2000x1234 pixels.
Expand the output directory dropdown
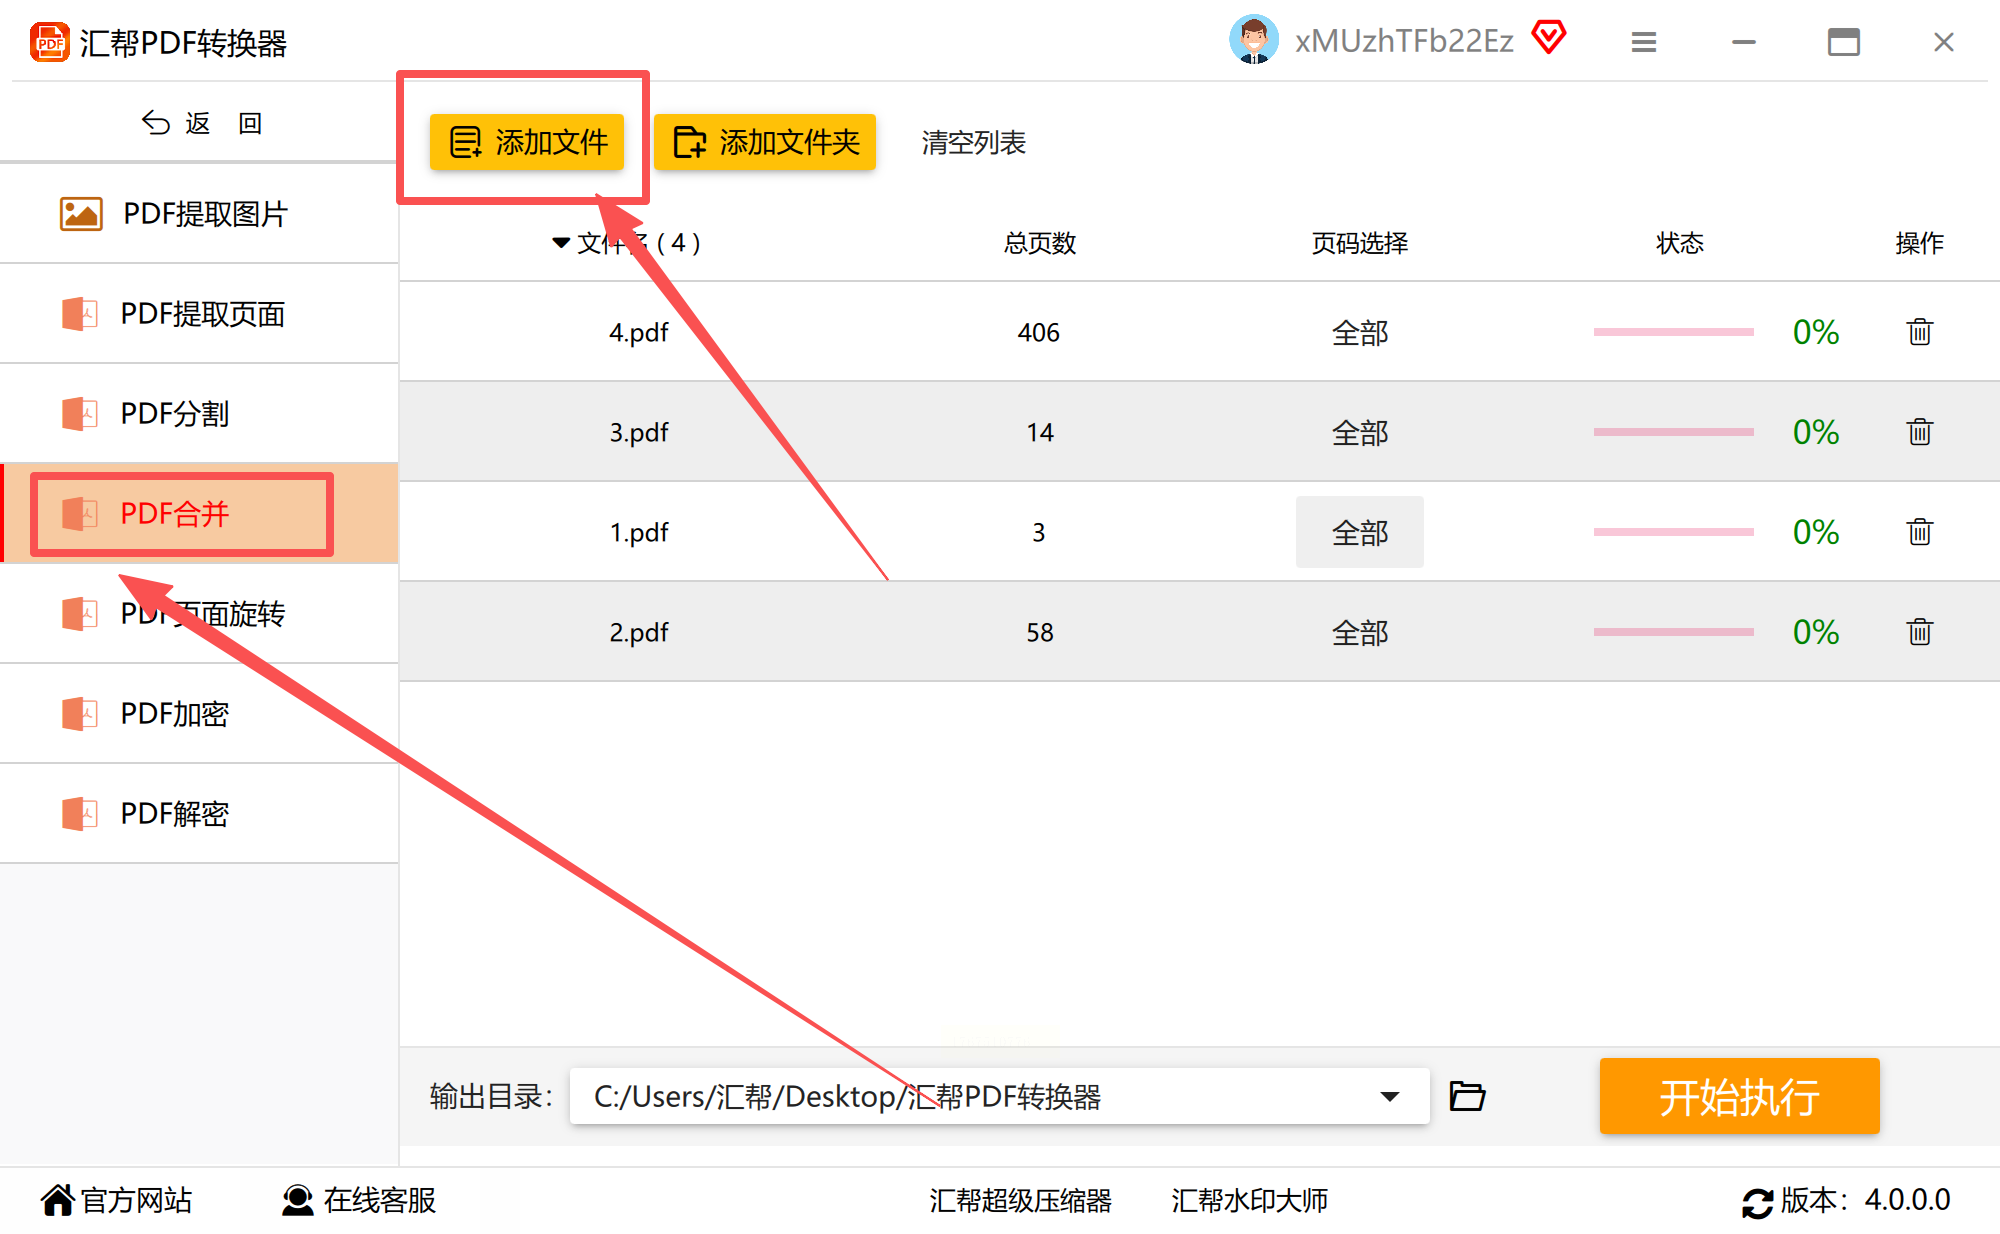pos(1389,1096)
